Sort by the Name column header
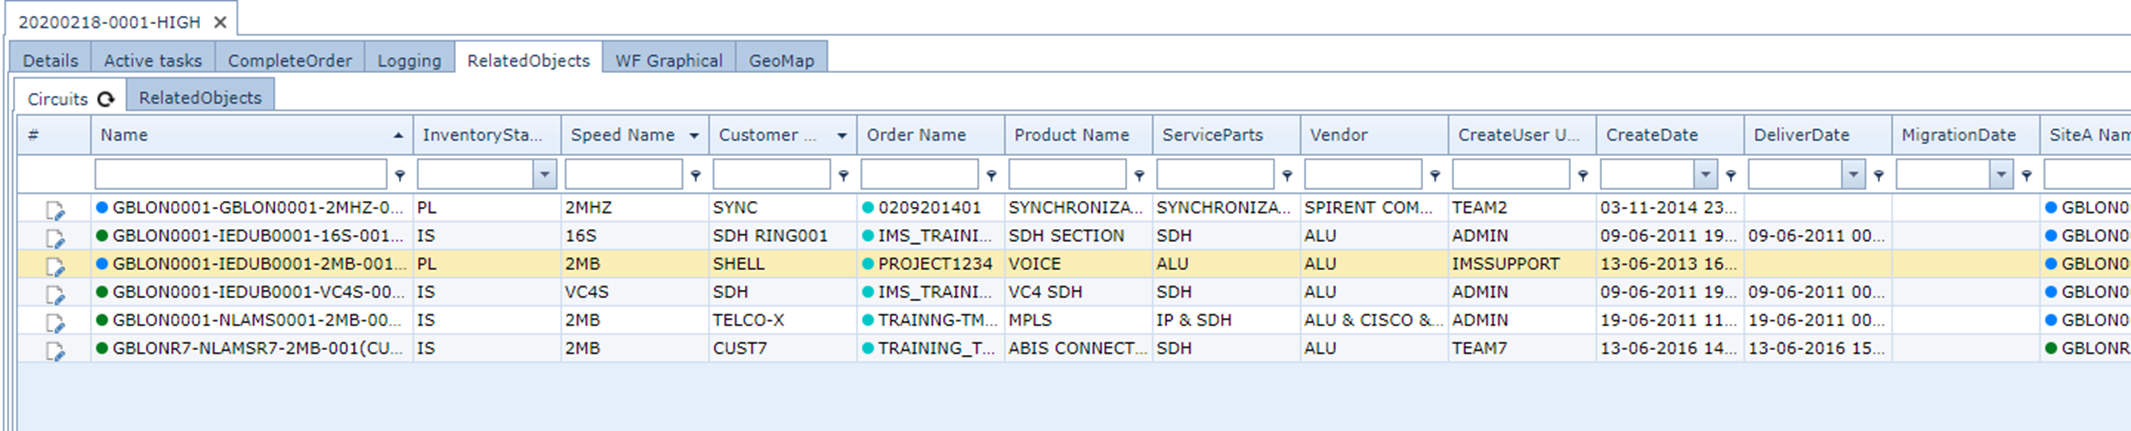 tap(240, 135)
